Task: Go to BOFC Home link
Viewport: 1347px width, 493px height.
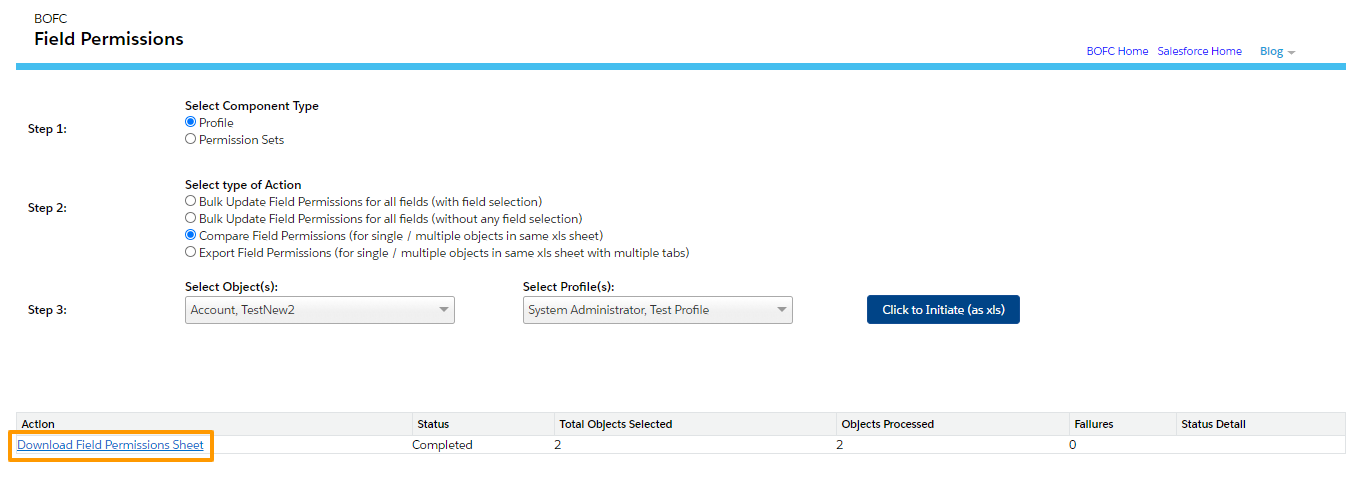Action: tap(1117, 51)
